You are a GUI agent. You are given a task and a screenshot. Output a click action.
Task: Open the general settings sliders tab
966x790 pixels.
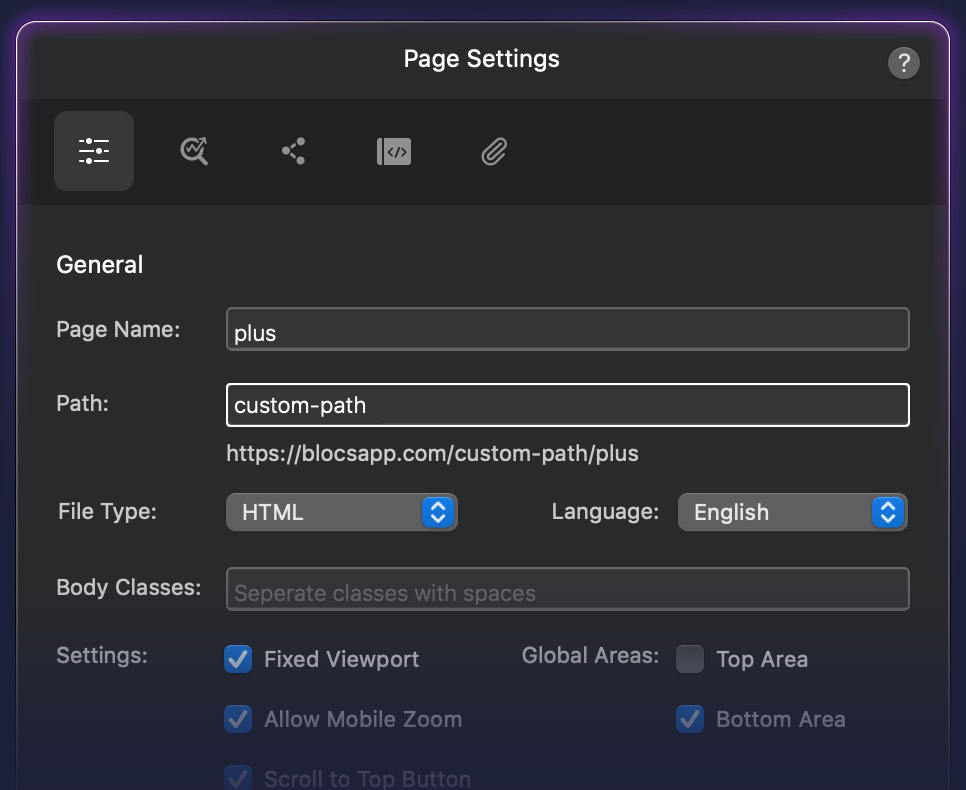pyautogui.click(x=94, y=151)
